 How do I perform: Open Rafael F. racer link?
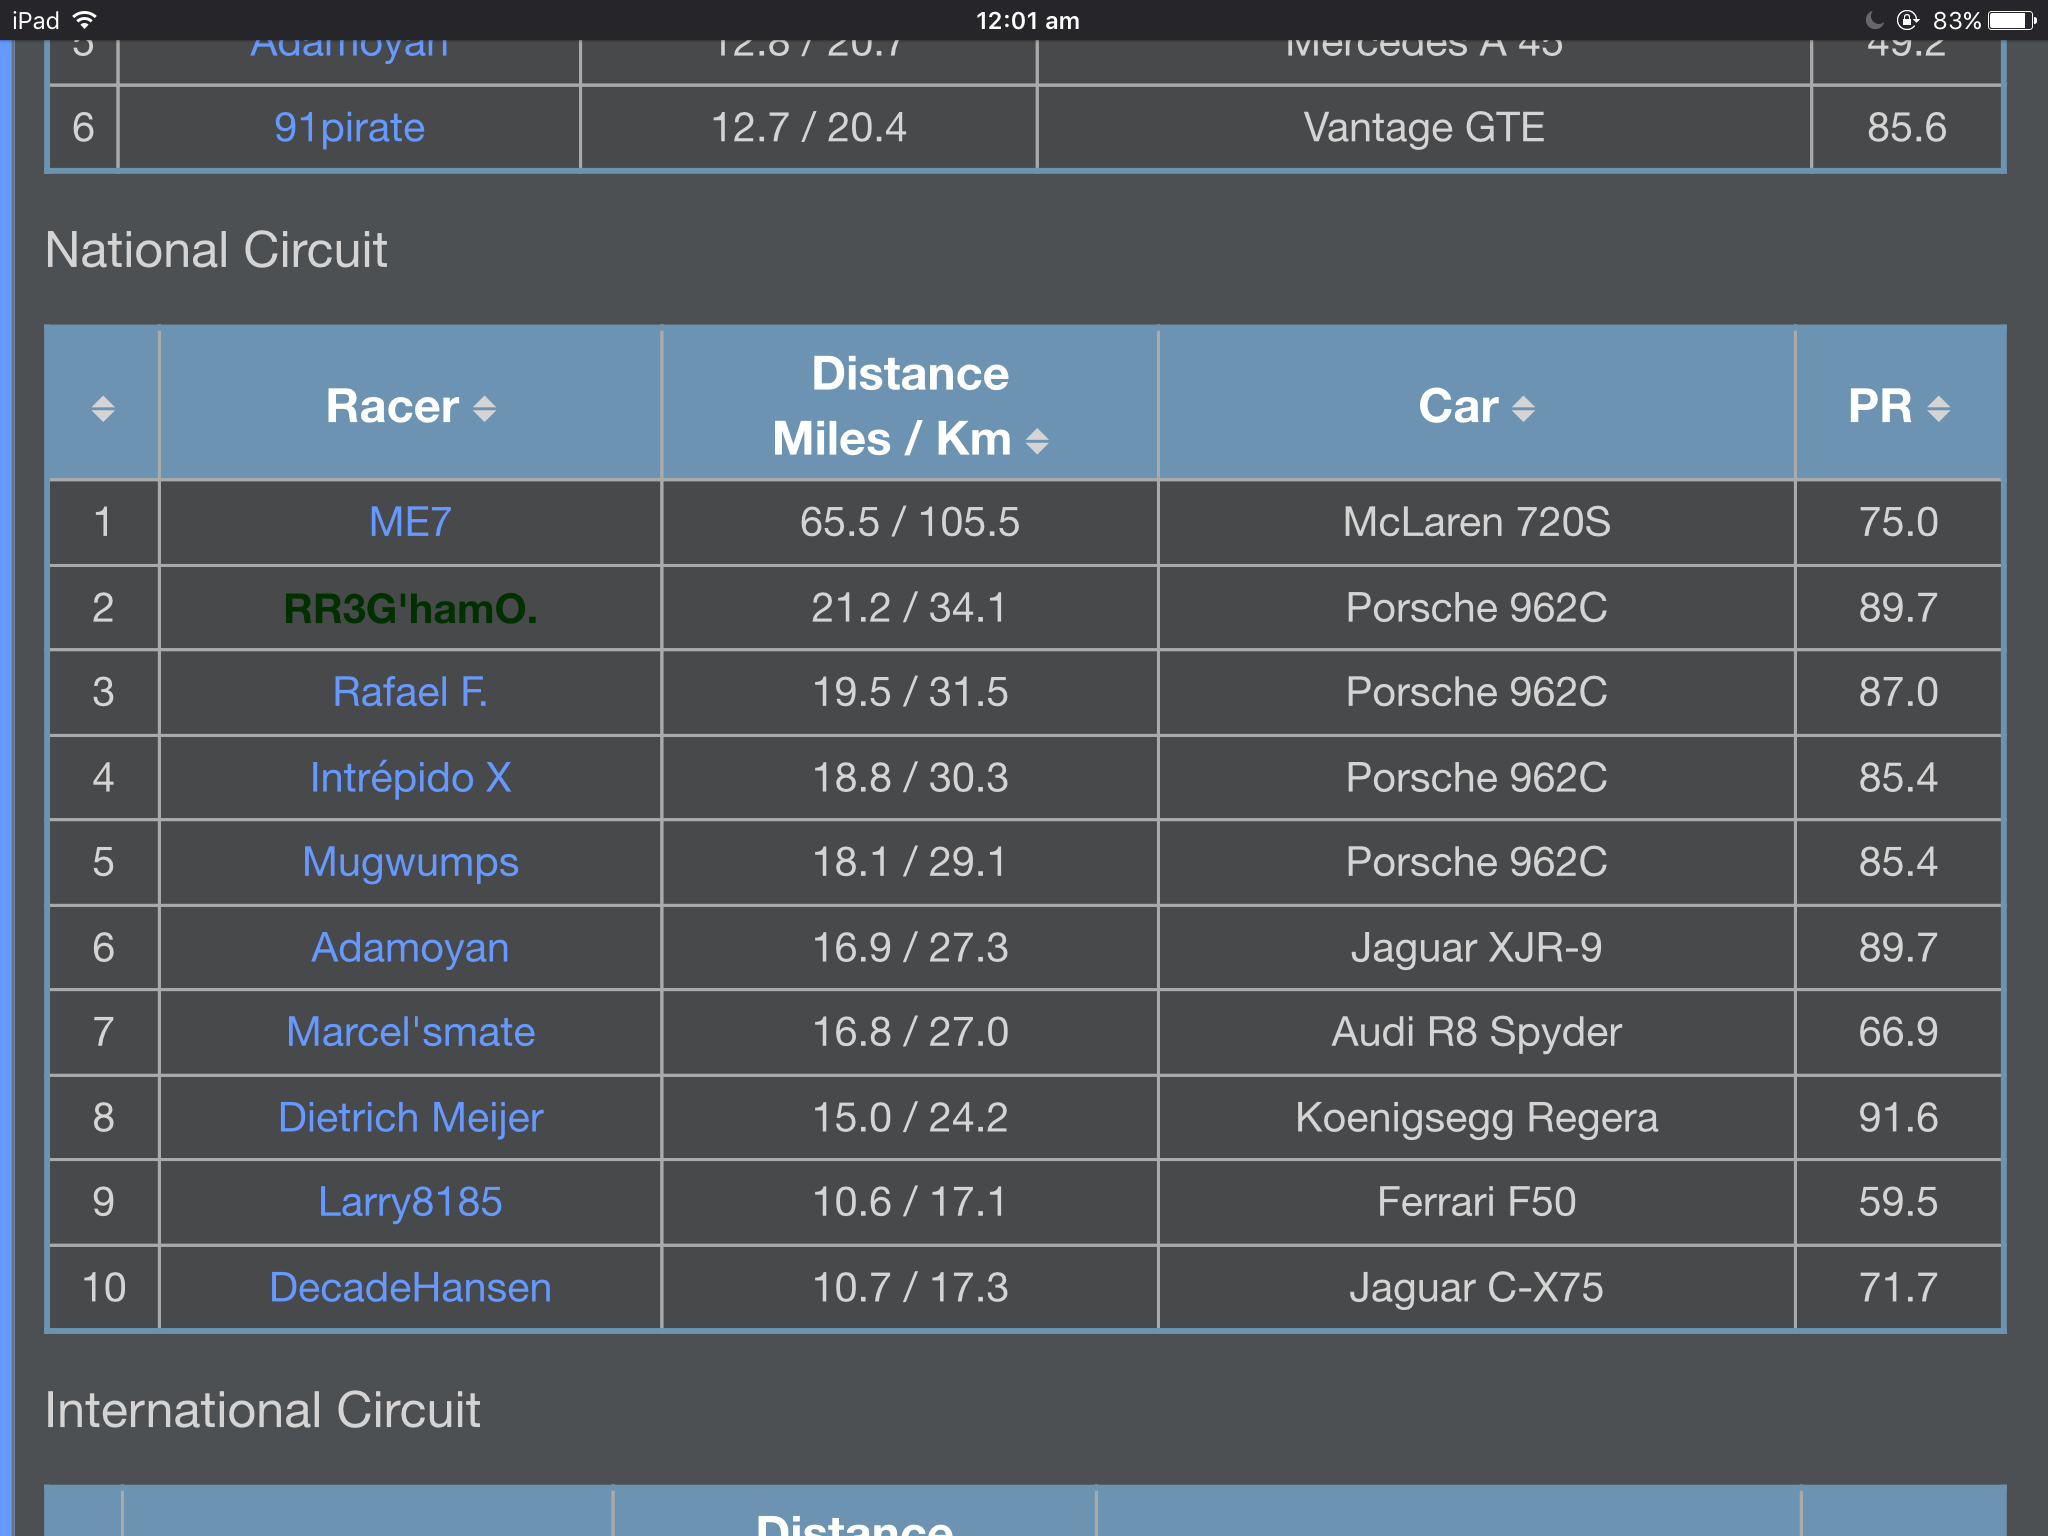click(x=410, y=692)
